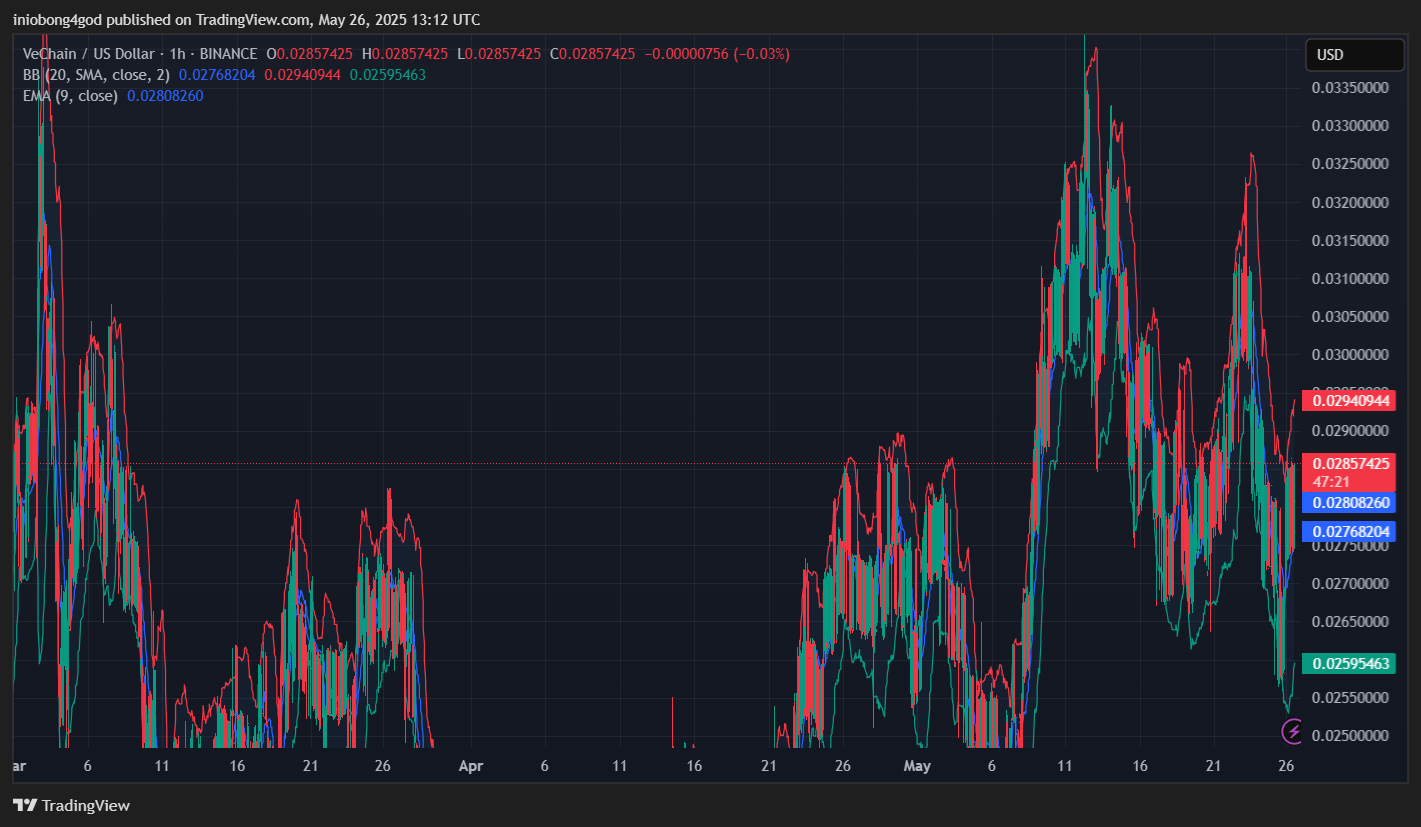This screenshot has width=1421, height=827.
Task: Click the May label on the time axis
Action: coord(917,766)
